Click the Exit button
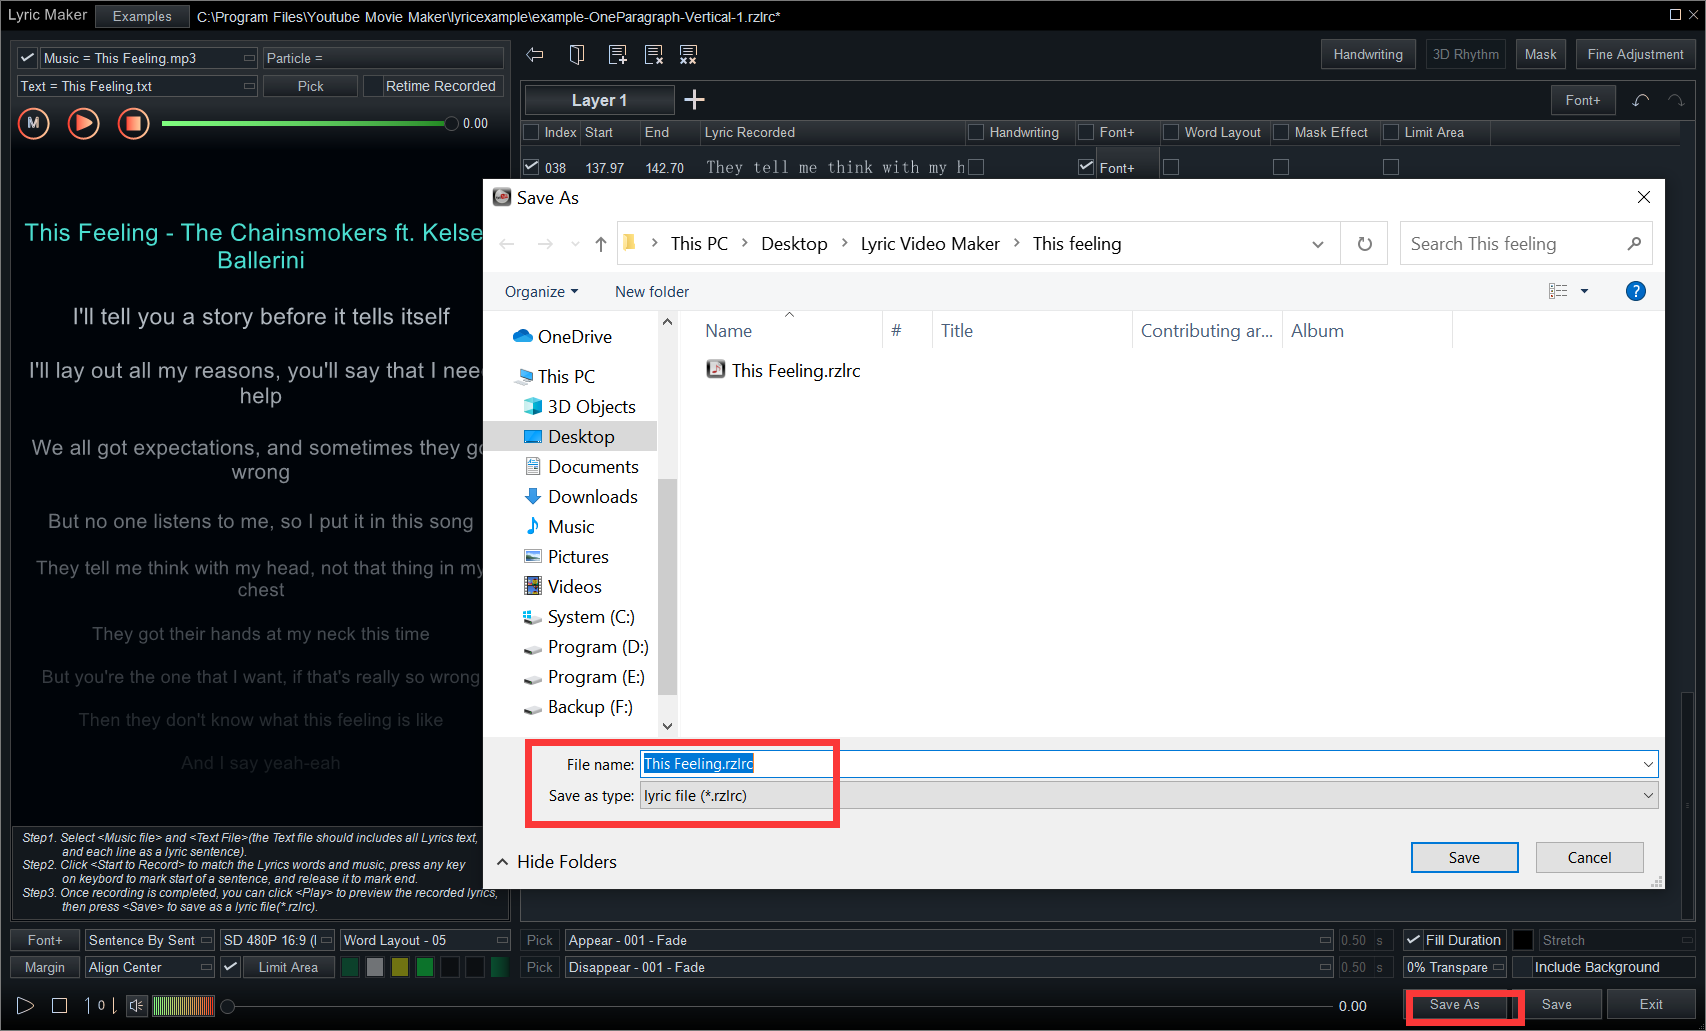The width and height of the screenshot is (1706, 1031). click(1651, 1005)
